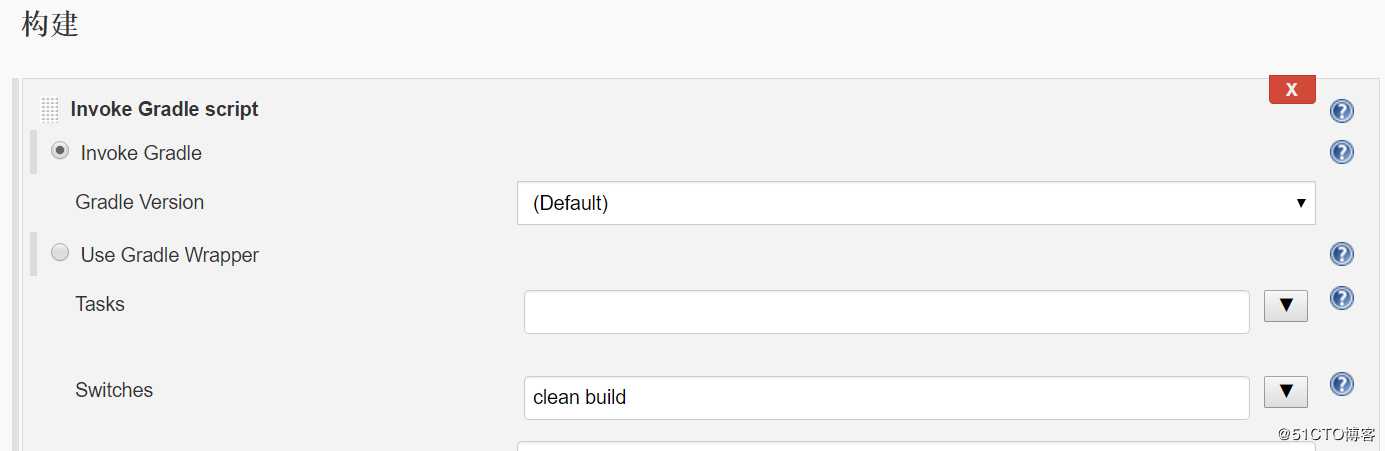
Task: Select the Invoke Gradle radio button
Action: coord(61,151)
